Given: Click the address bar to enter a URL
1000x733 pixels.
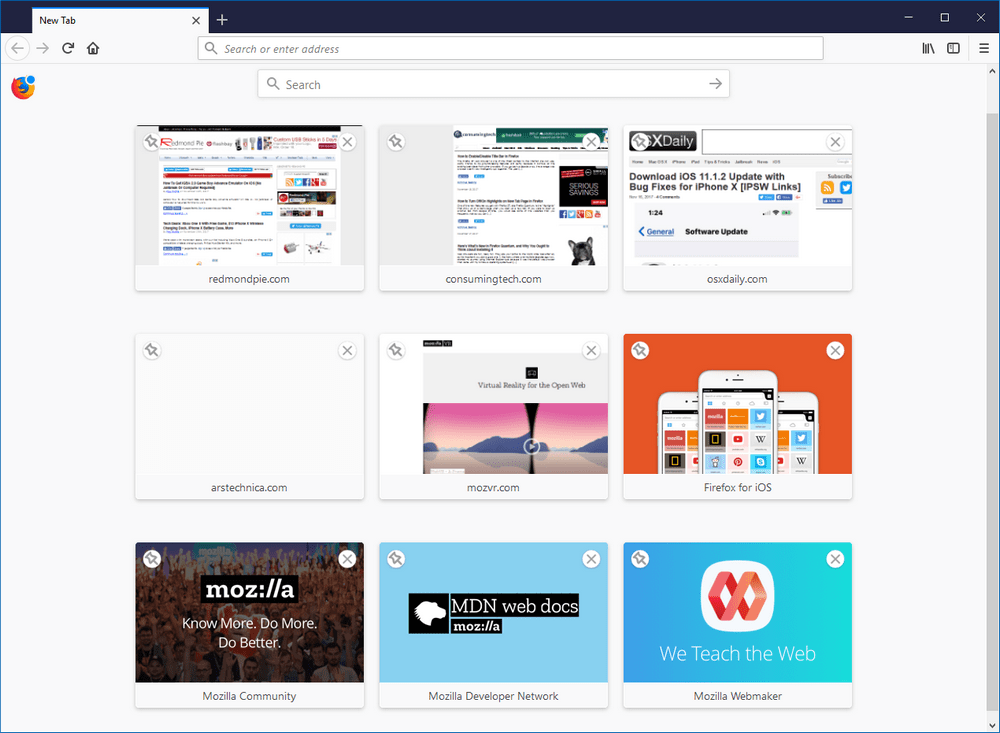Looking at the screenshot, I should [510, 47].
